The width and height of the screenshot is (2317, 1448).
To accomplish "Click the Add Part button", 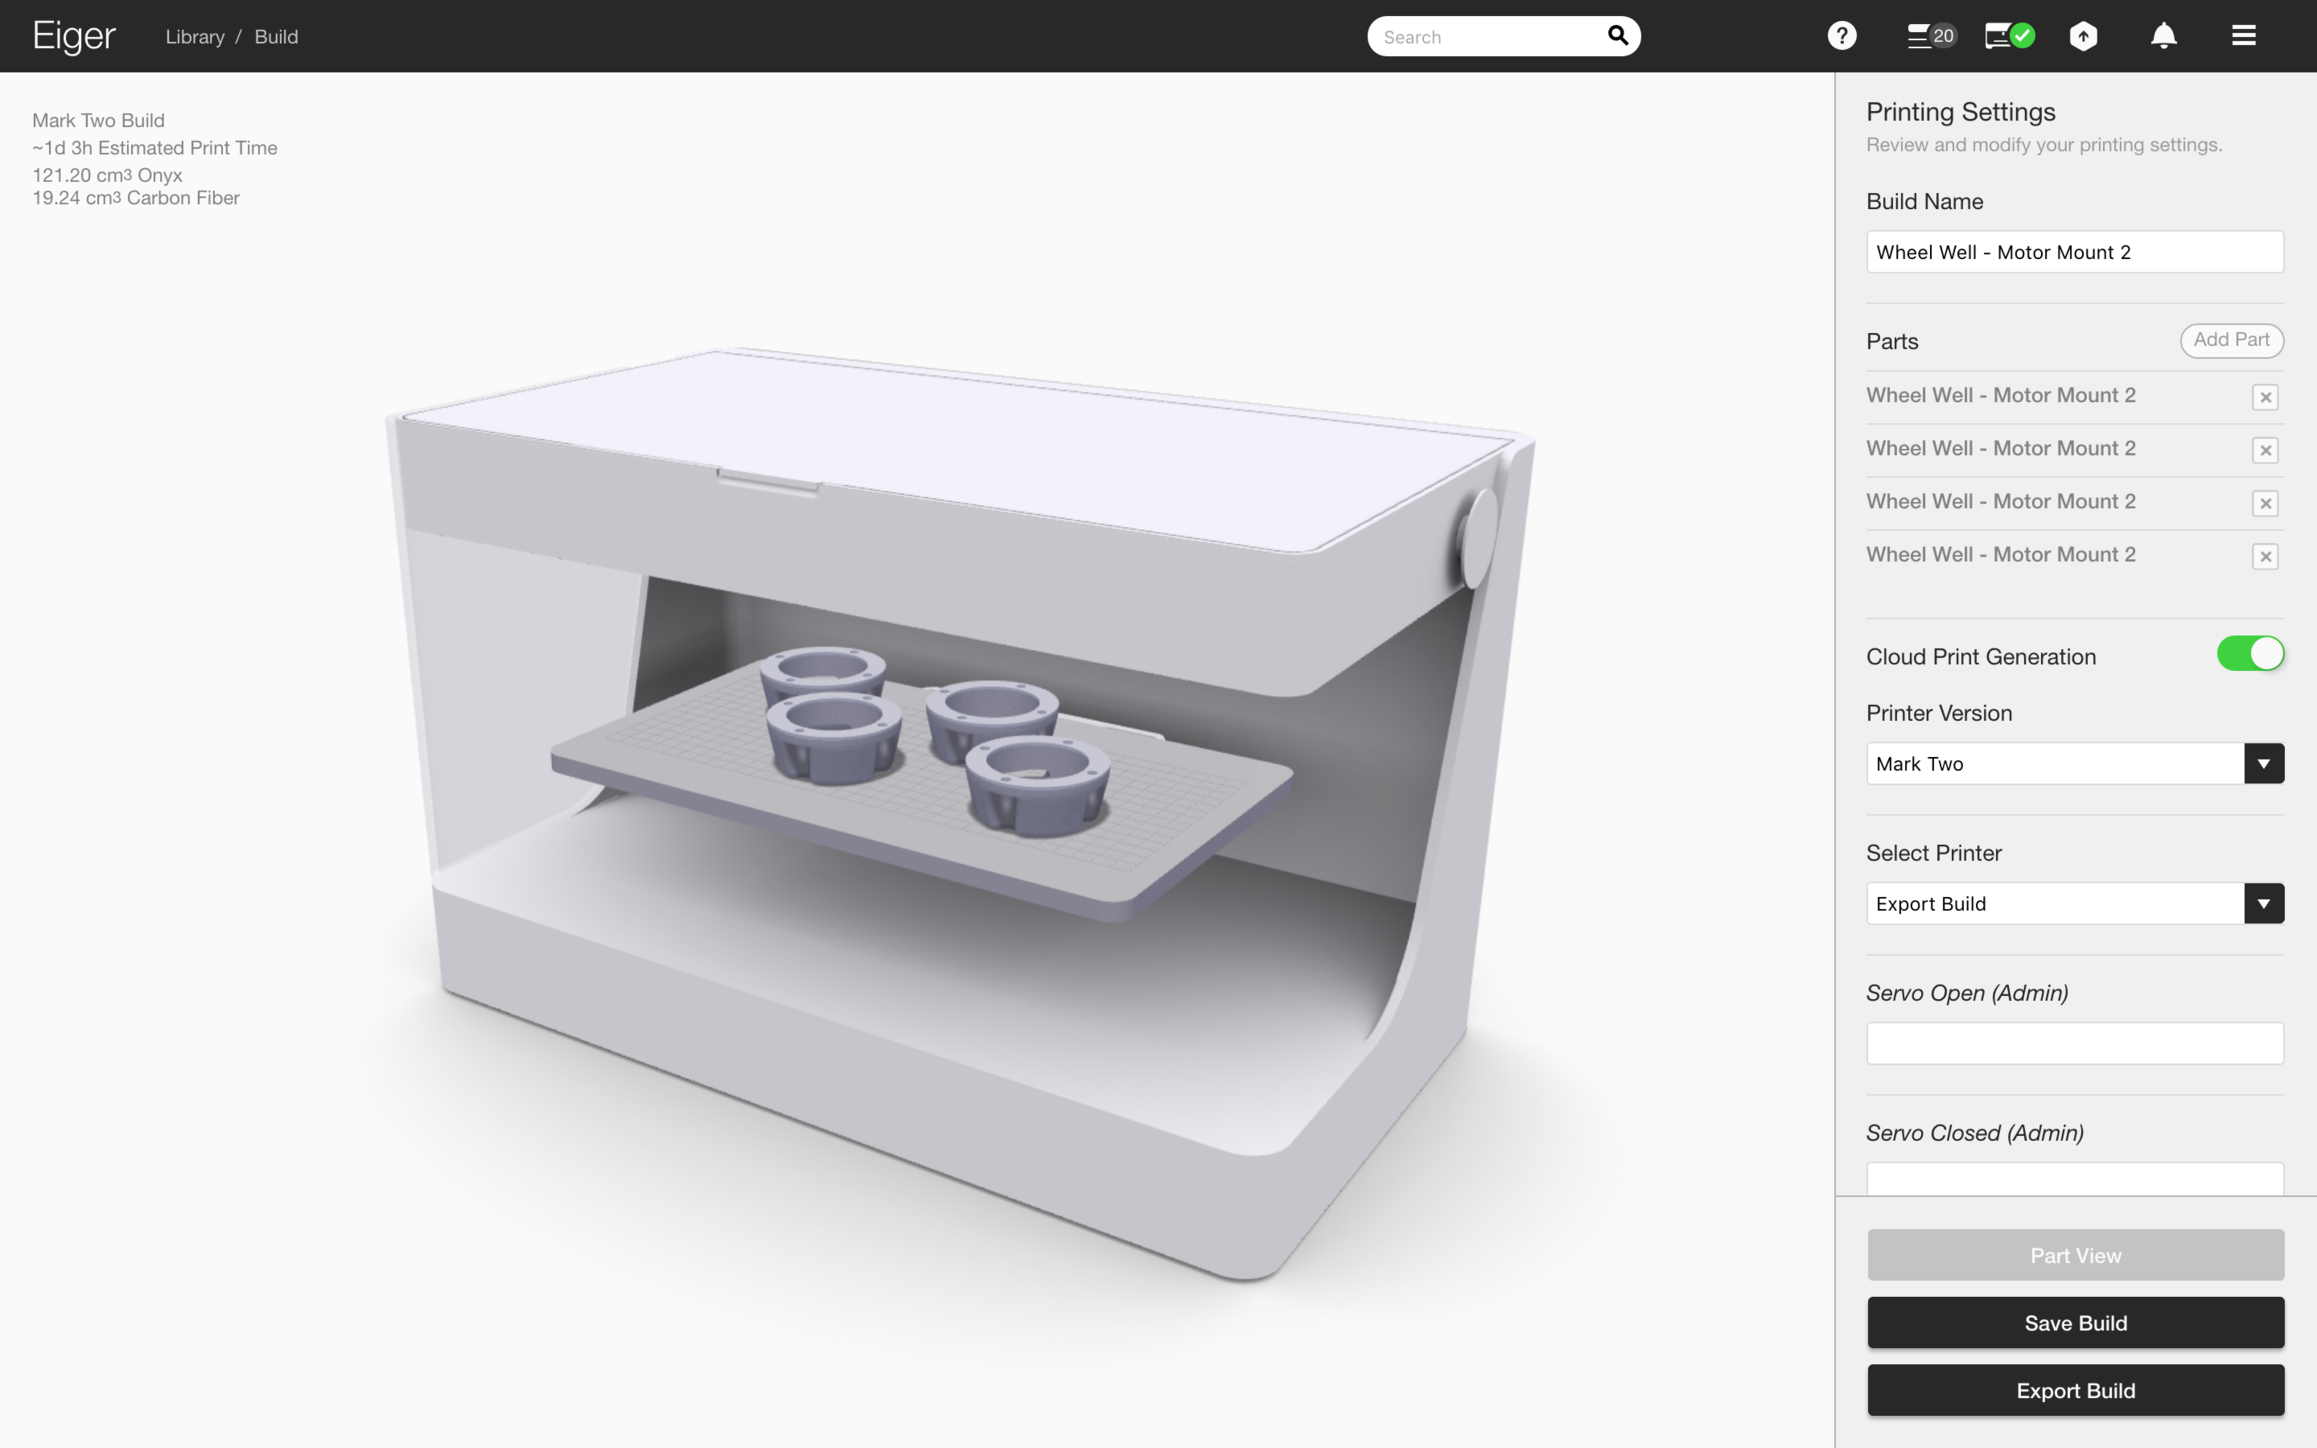I will 2230,340.
